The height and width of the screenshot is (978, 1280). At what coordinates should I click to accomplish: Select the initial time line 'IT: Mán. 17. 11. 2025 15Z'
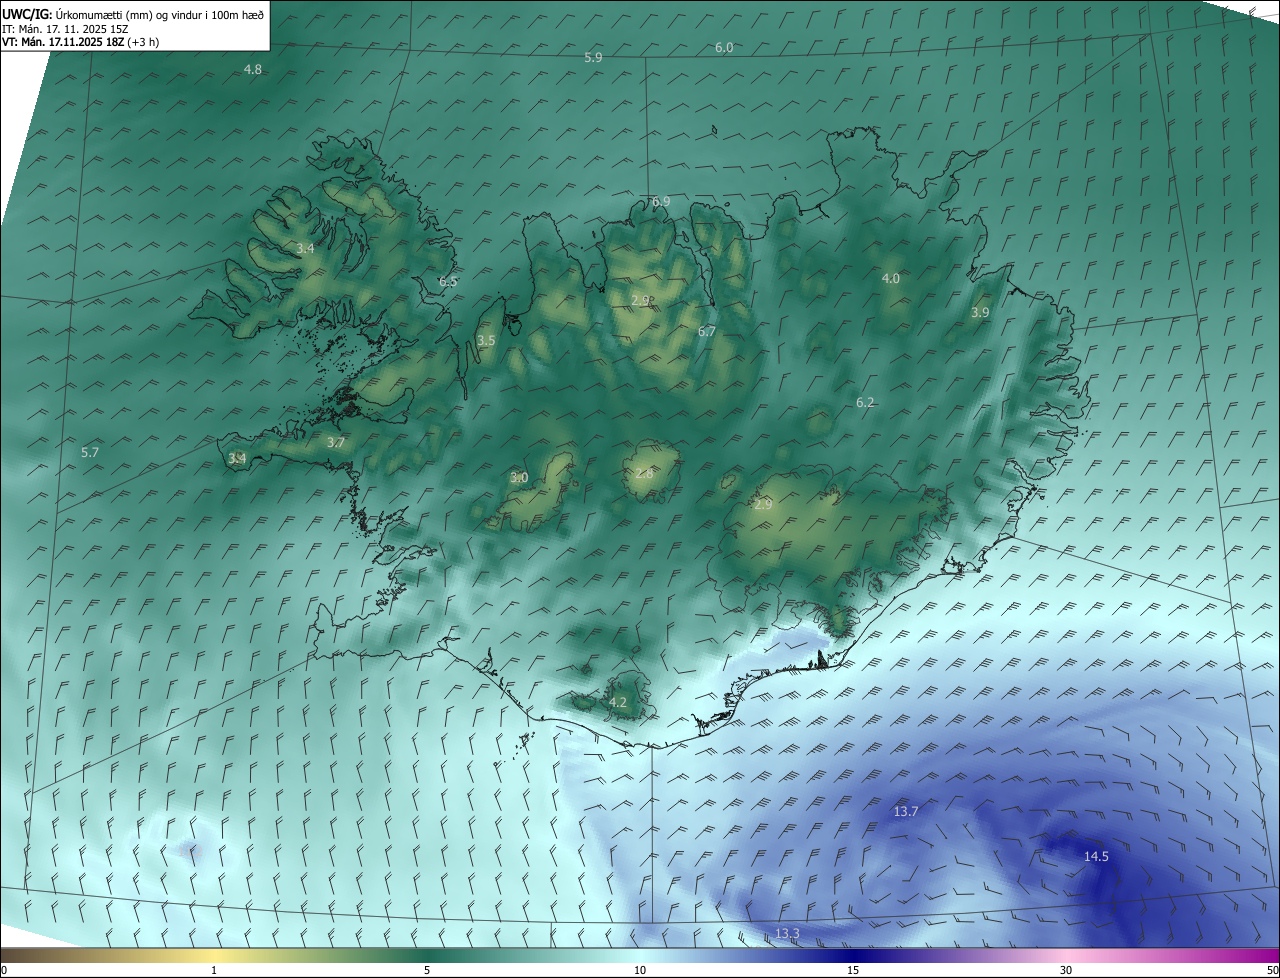coord(65,29)
